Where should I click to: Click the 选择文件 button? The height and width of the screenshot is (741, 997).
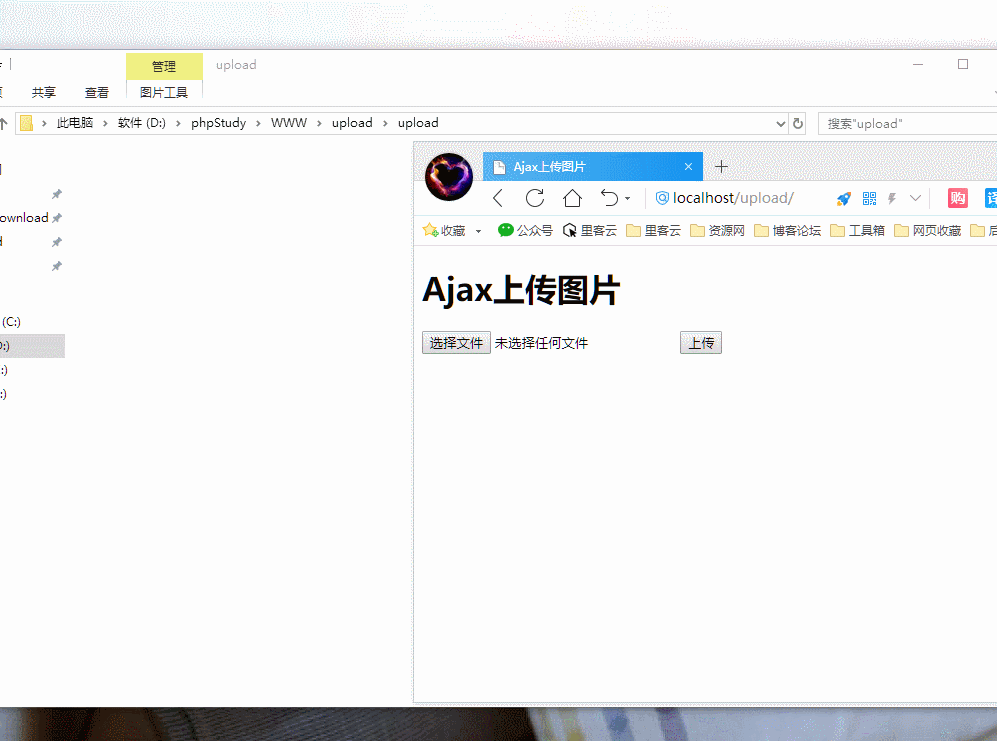456,343
